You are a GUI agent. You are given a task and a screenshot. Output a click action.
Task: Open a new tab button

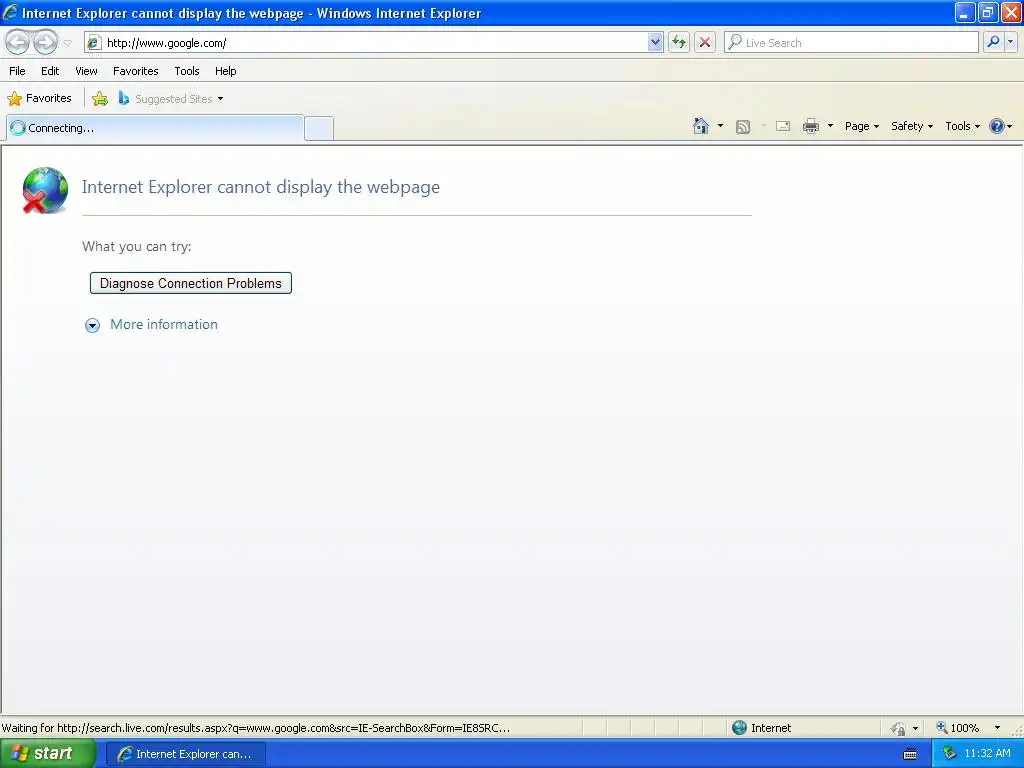point(319,128)
